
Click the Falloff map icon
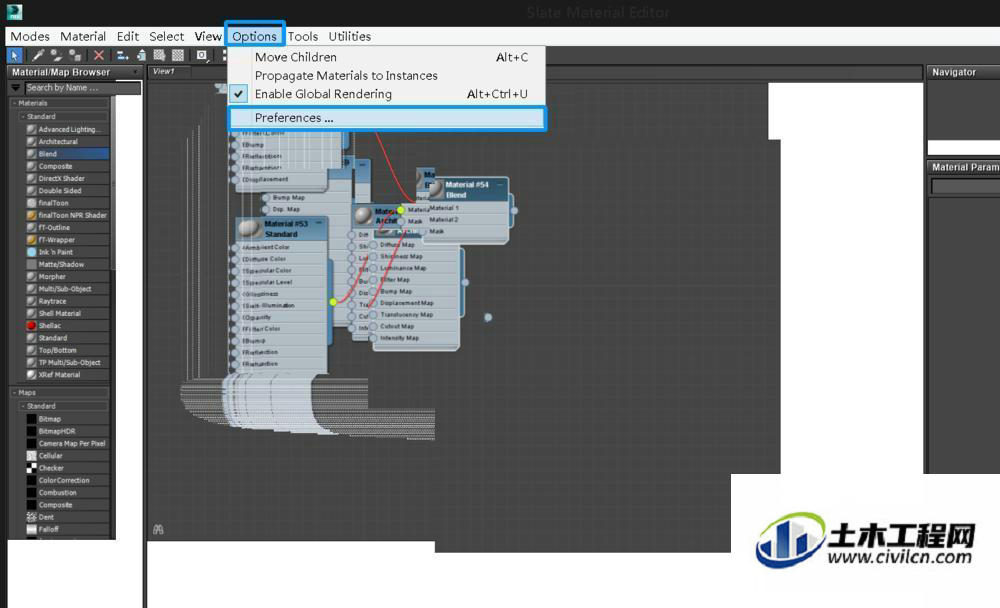click(31, 529)
